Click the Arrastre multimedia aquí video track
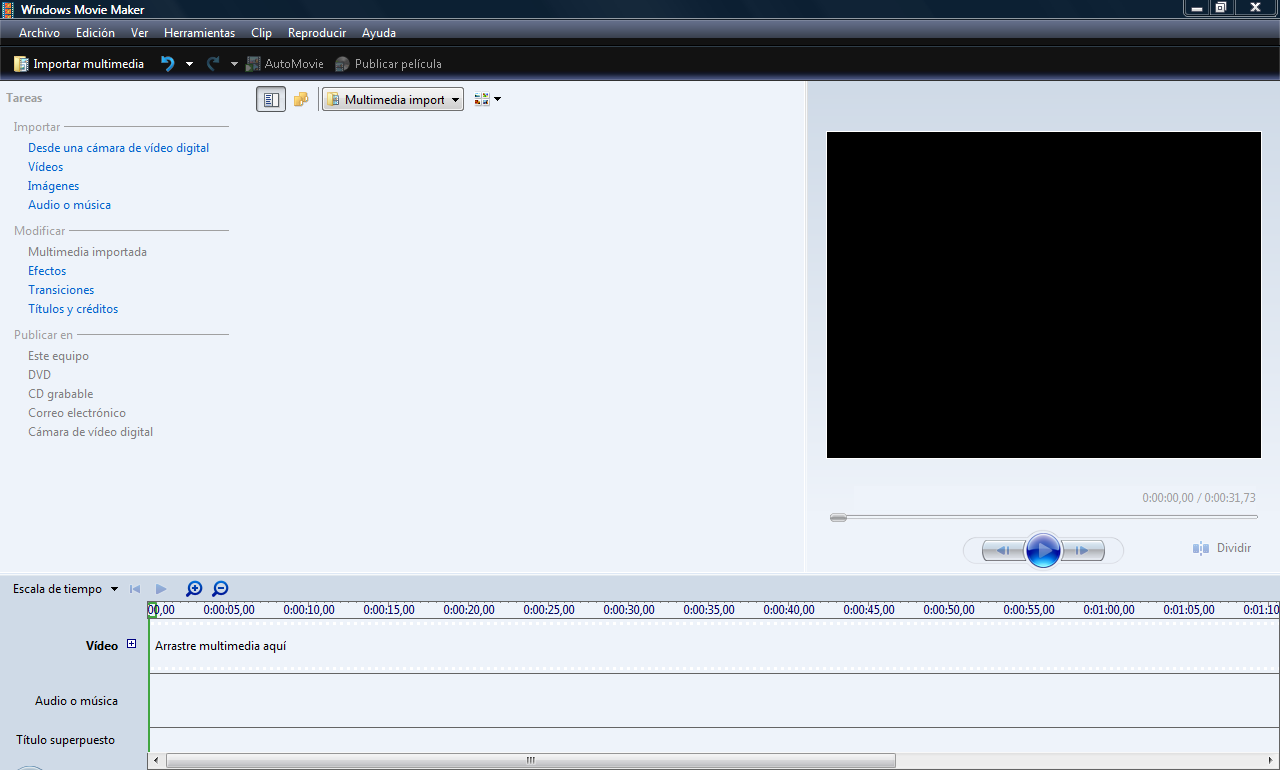 pyautogui.click(x=714, y=646)
